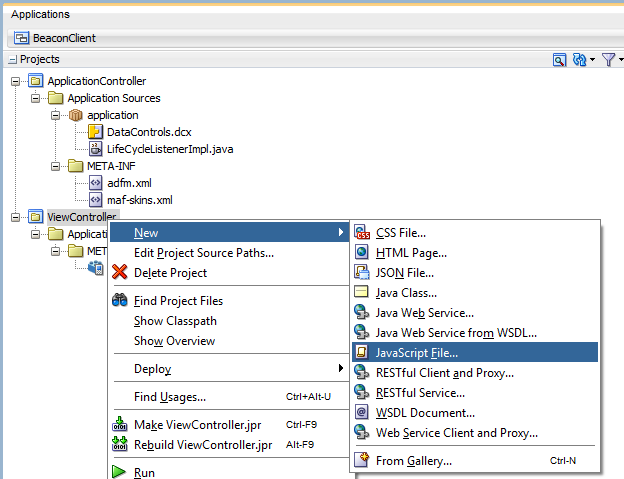Choose Rebuild ViewController.jpr
This screenshot has height=479, width=624.
pyautogui.click(x=229, y=445)
